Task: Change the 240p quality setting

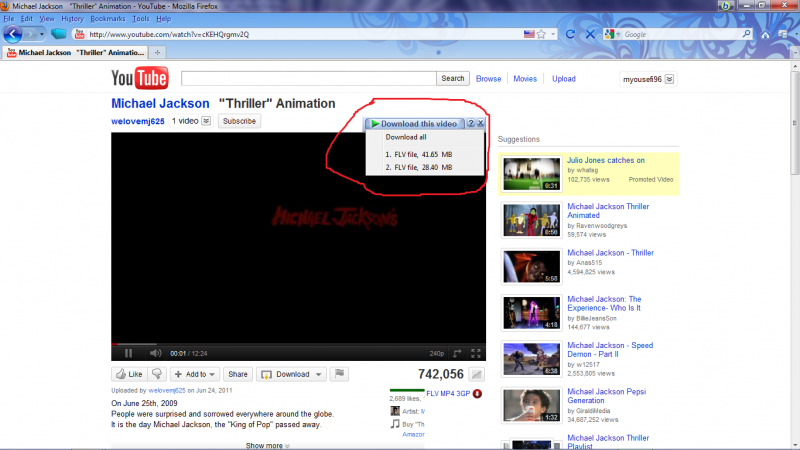Action: pos(437,354)
